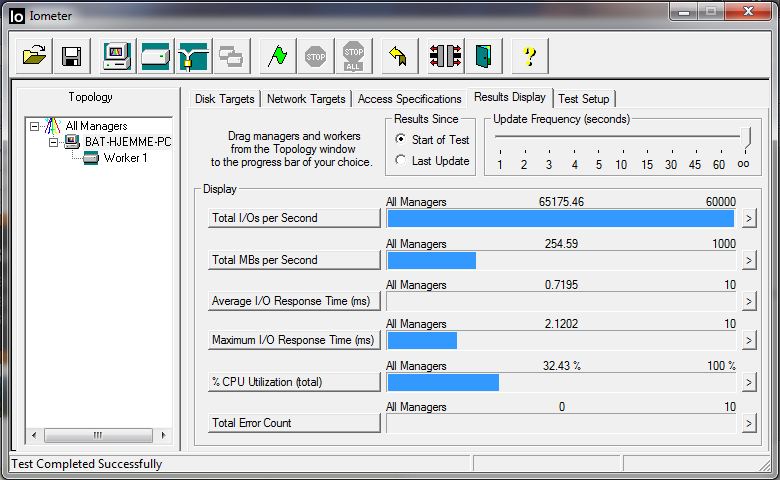This screenshot has height=480, width=780.
Task: Click the 0.7195 average response value
Action: click(x=561, y=285)
